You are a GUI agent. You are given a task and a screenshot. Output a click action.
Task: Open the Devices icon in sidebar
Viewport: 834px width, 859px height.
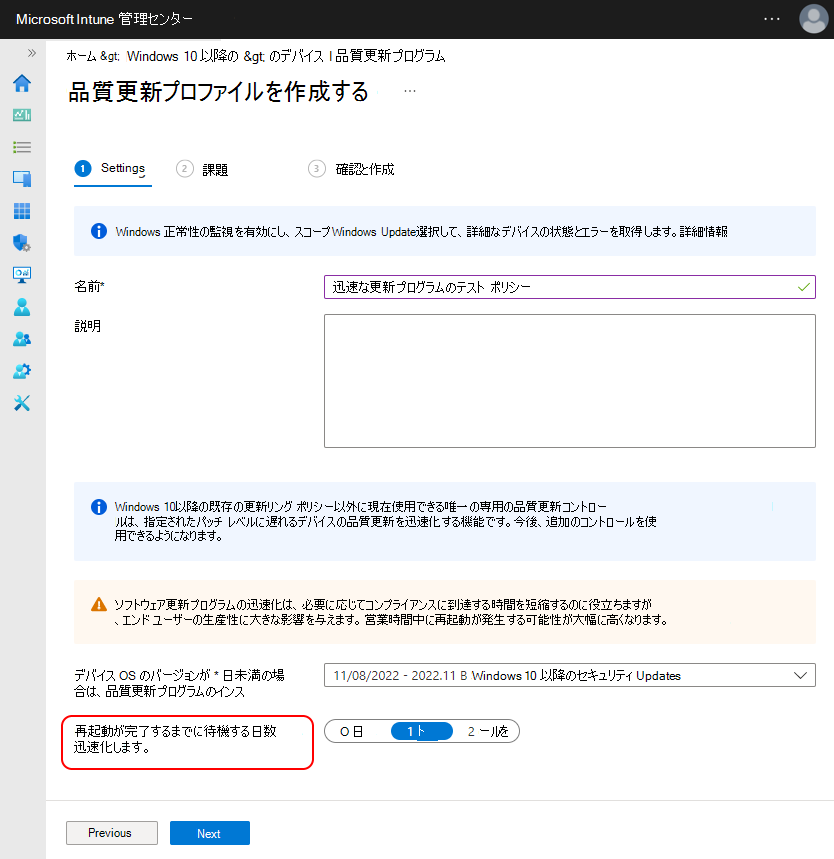tap(22, 179)
